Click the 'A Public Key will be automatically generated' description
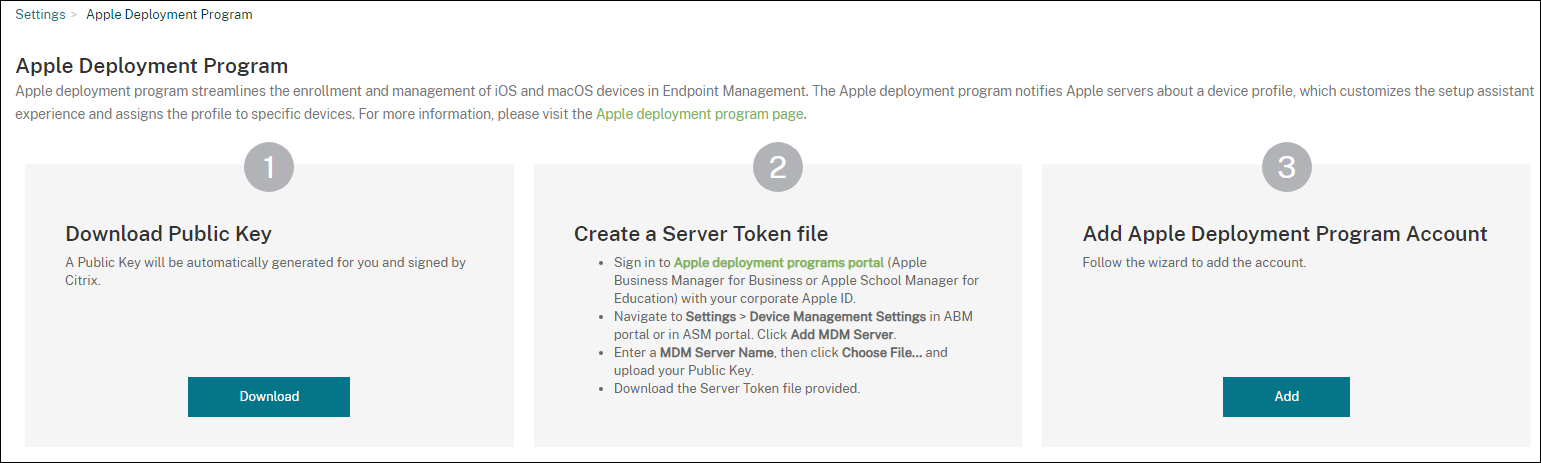Viewport: 1541px width, 463px height. [x=266, y=272]
